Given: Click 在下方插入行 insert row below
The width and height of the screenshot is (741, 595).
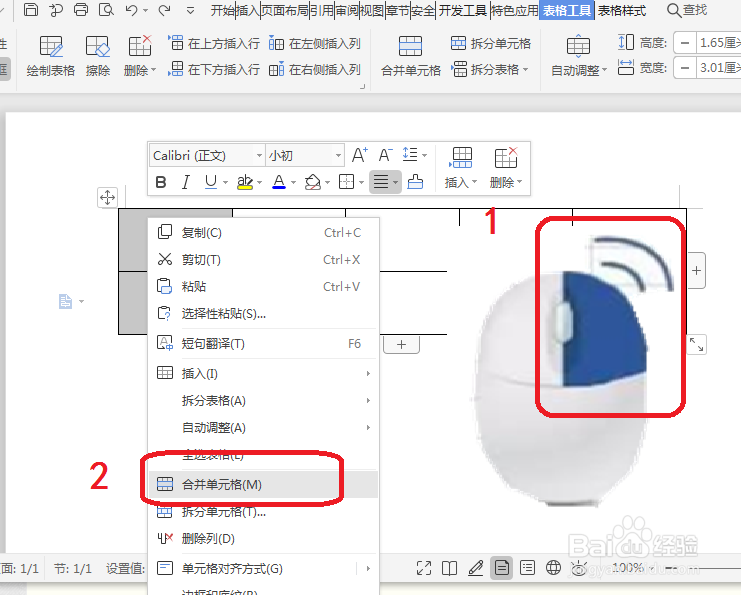Looking at the screenshot, I should 214,69.
